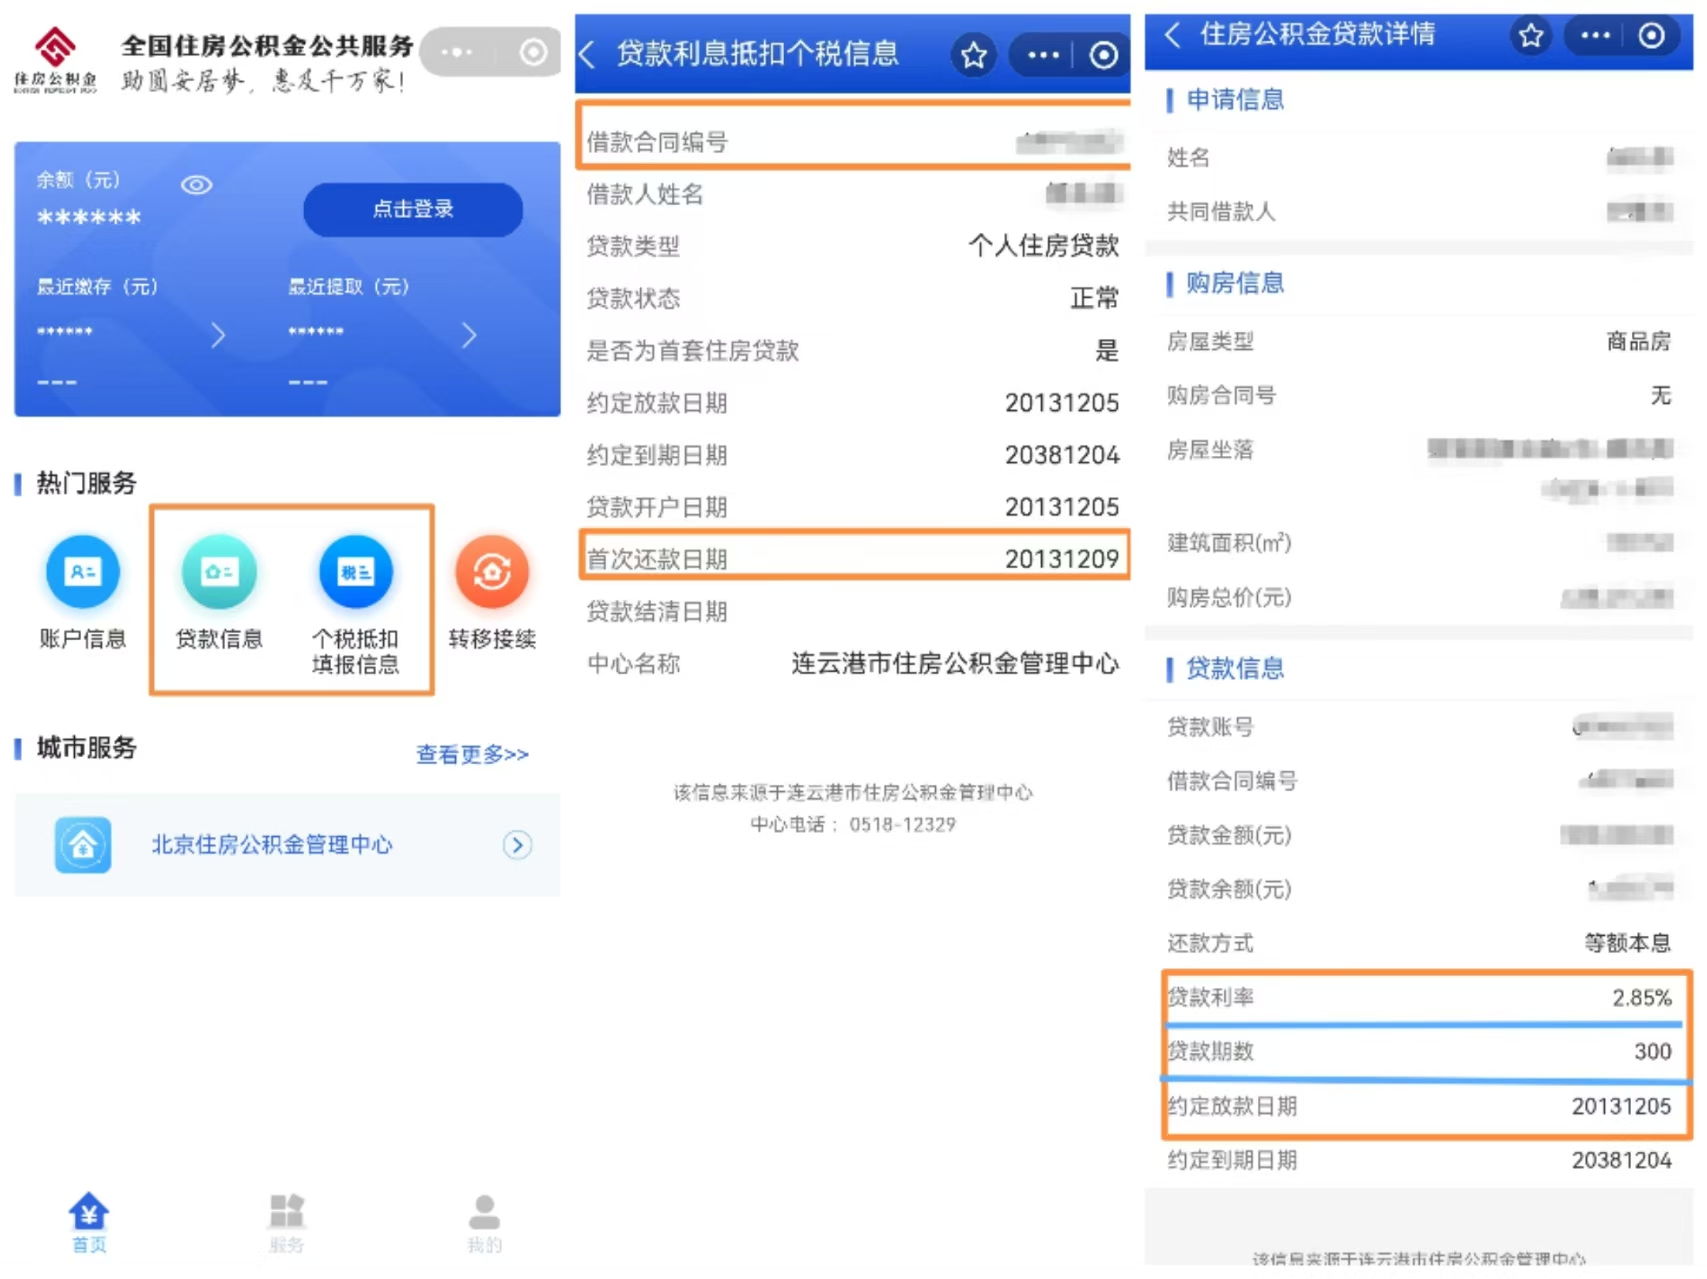Screen dimensions: 1707x1279
Task: Open 北京住房公积金管理中心 entry
Action: coord(287,845)
